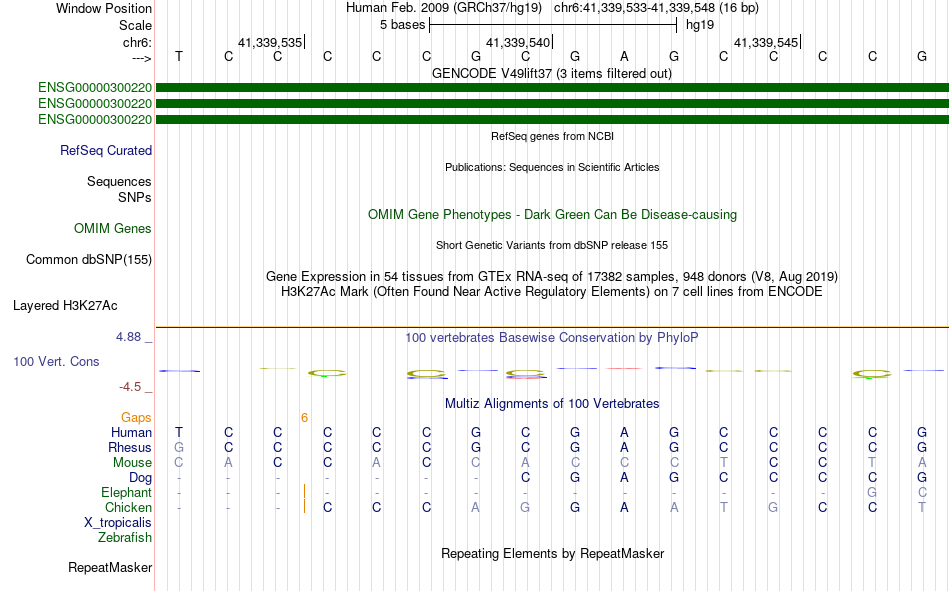The height and width of the screenshot is (591, 950).
Task: Select the Human species label
Action: coord(131,432)
